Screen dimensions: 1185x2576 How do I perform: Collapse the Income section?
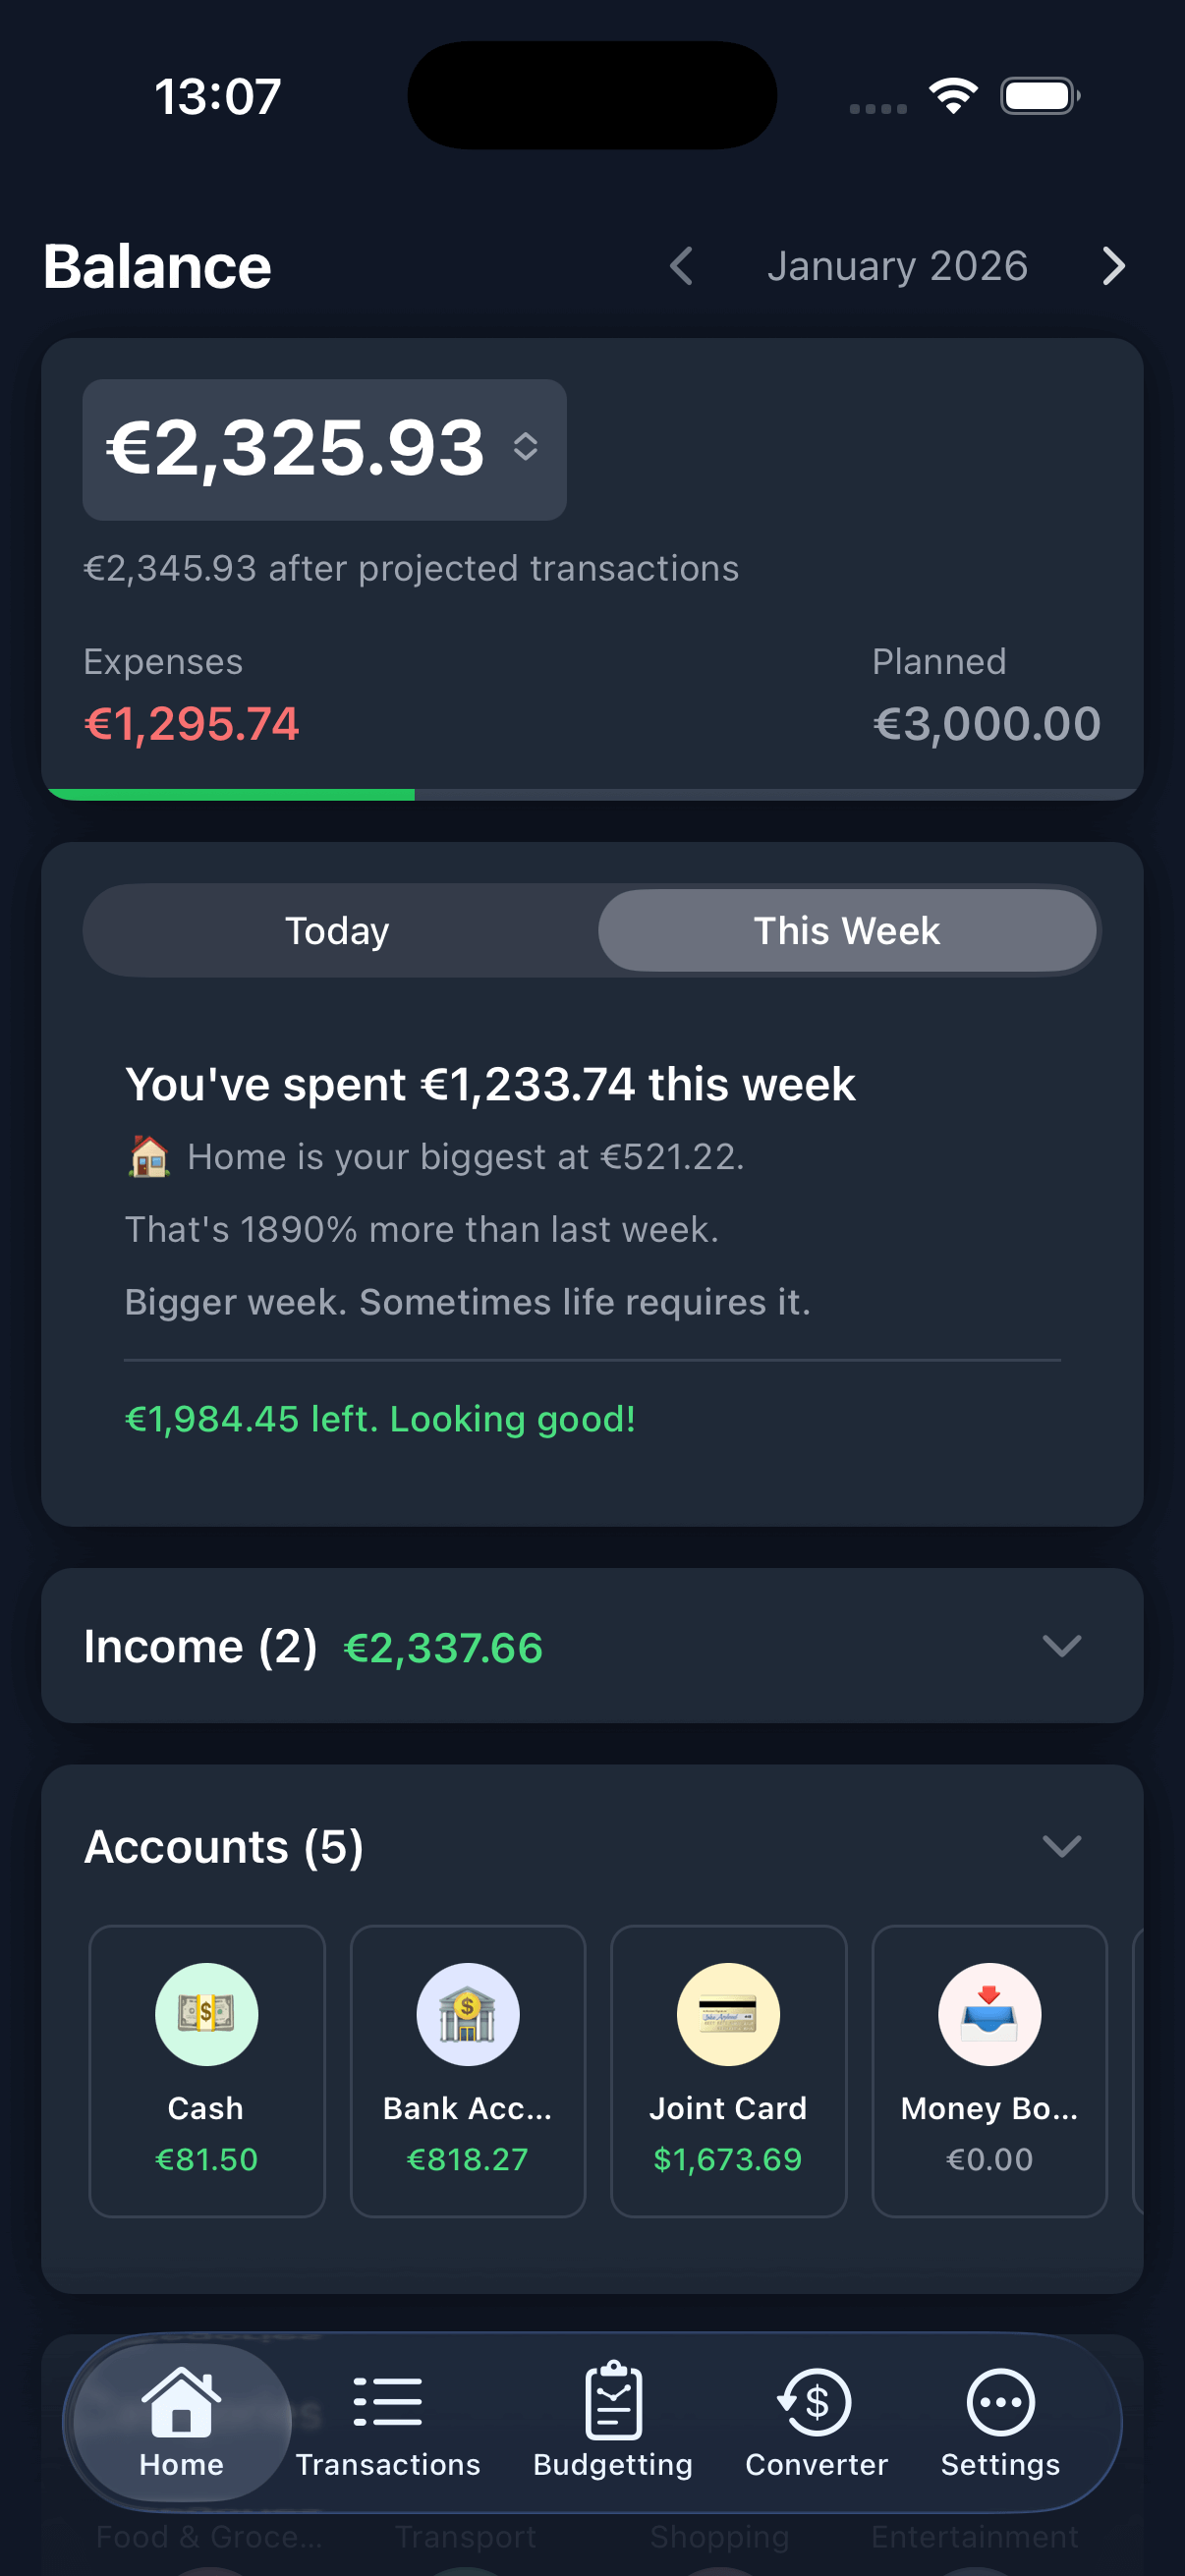point(1063,1646)
